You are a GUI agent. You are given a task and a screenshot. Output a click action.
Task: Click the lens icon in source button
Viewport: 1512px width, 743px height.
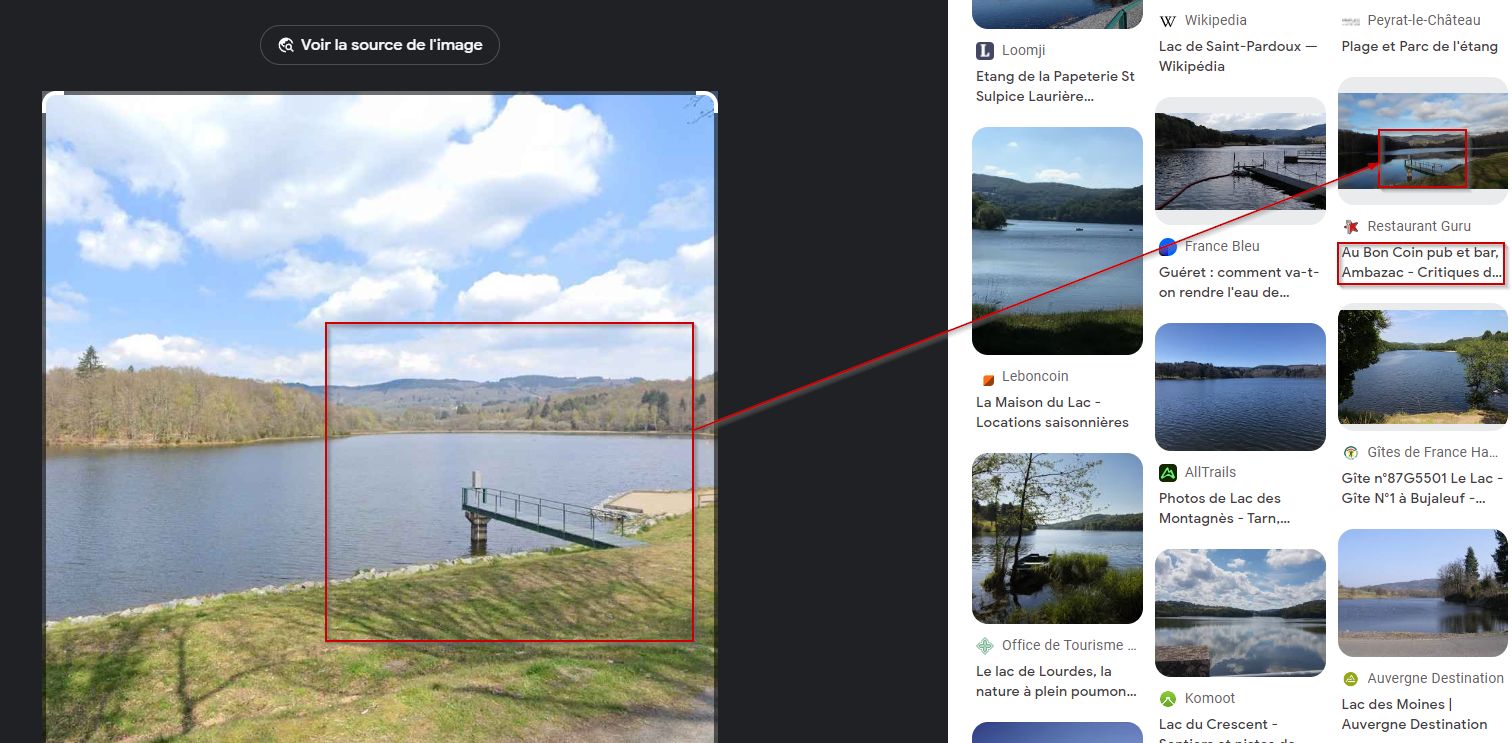click(286, 45)
